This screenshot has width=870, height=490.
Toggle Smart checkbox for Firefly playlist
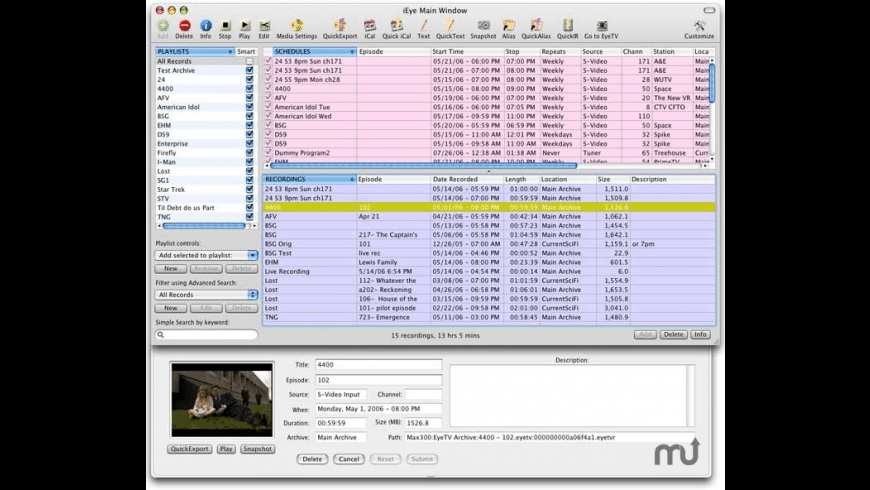(x=250, y=153)
